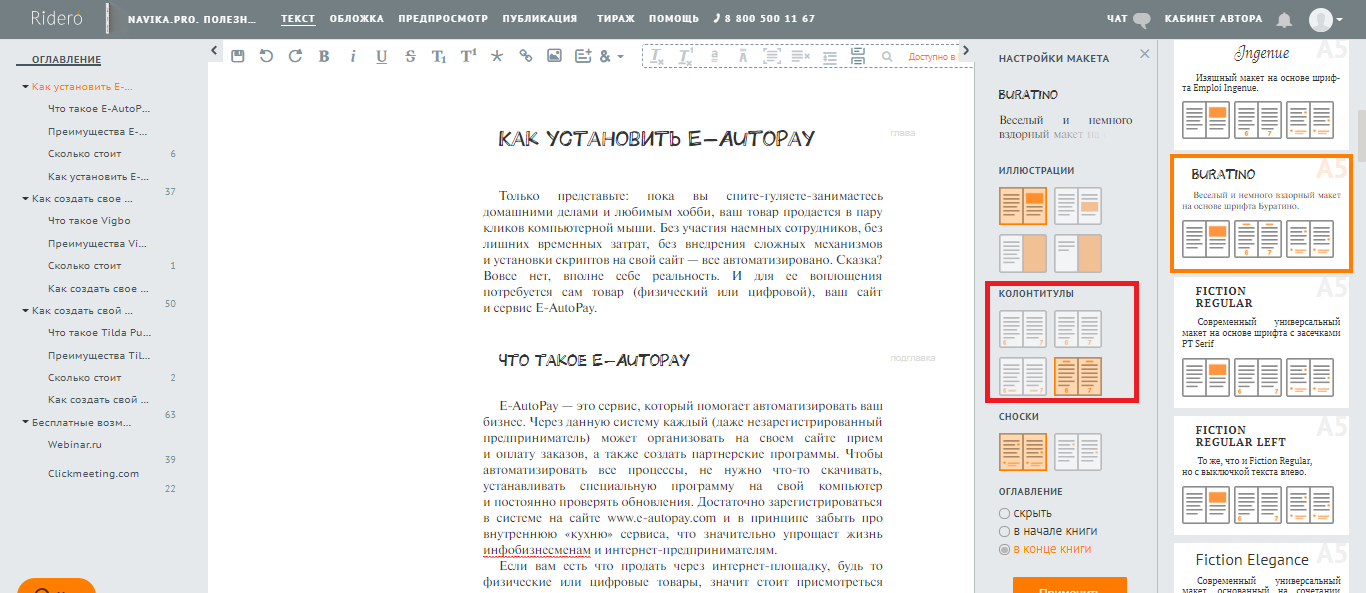Open Webinar.ru section in contents

click(x=76, y=444)
